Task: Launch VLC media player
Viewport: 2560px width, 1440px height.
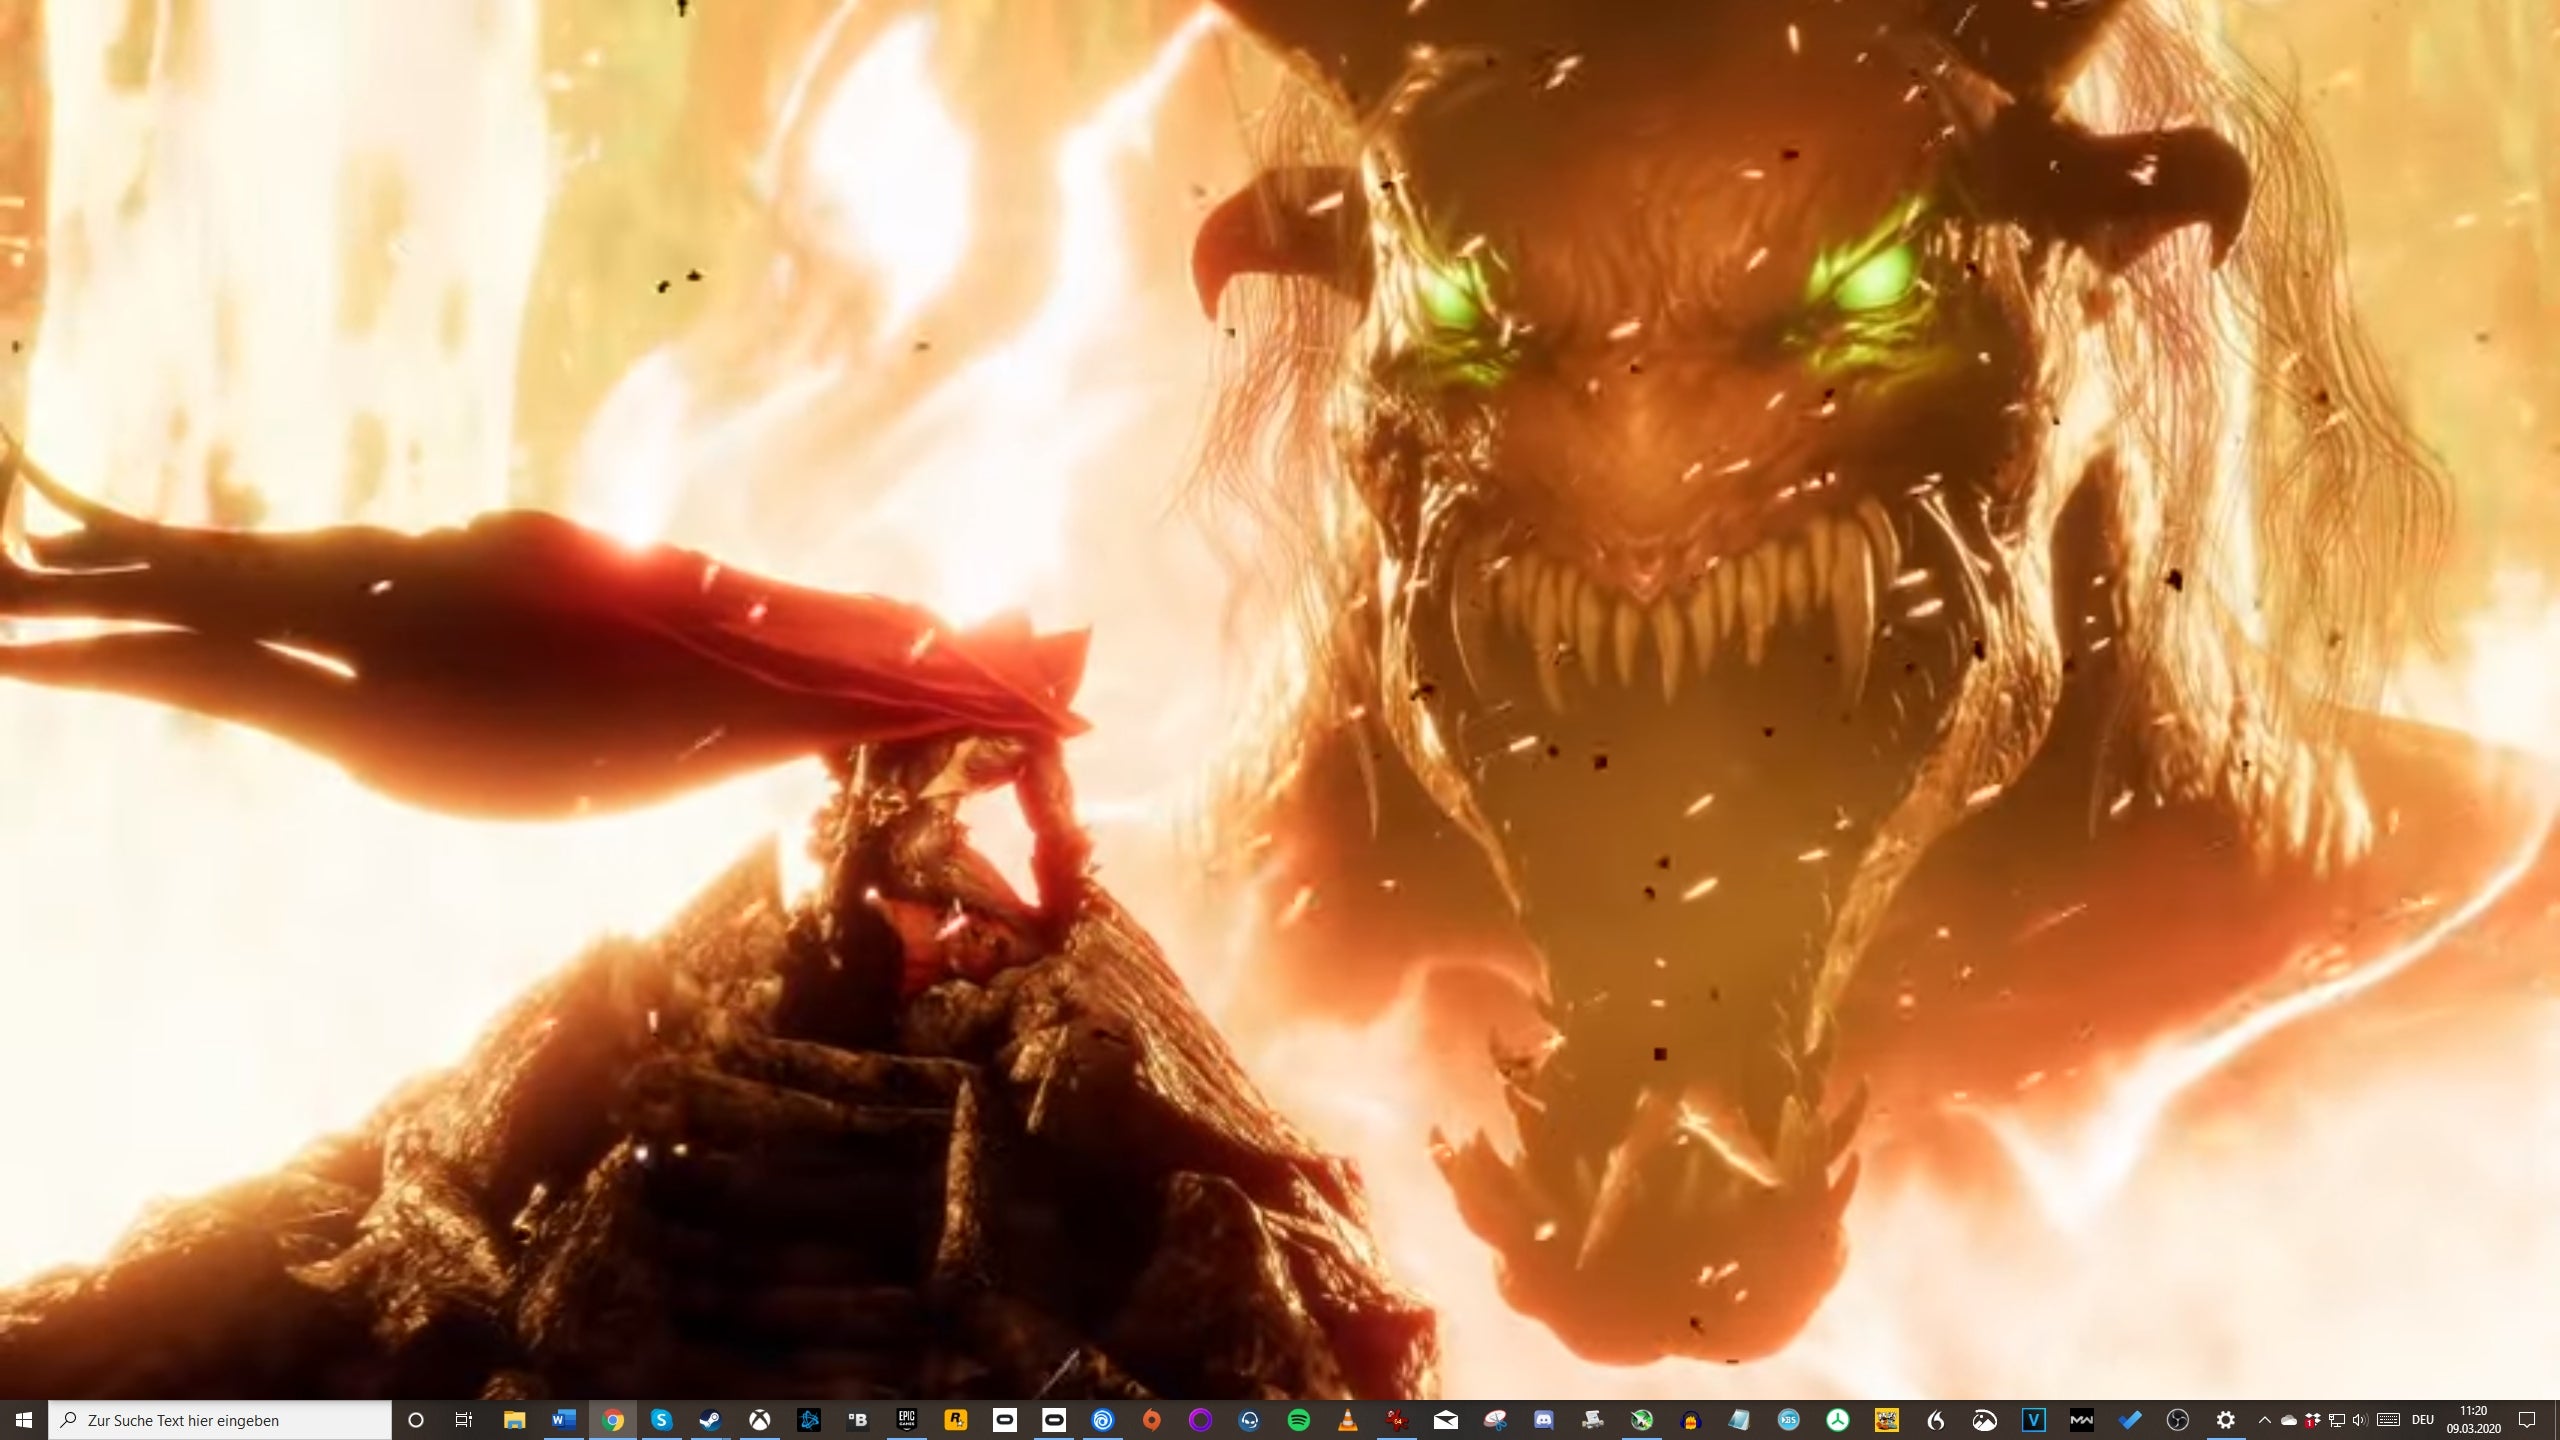Action: (x=1348, y=1420)
